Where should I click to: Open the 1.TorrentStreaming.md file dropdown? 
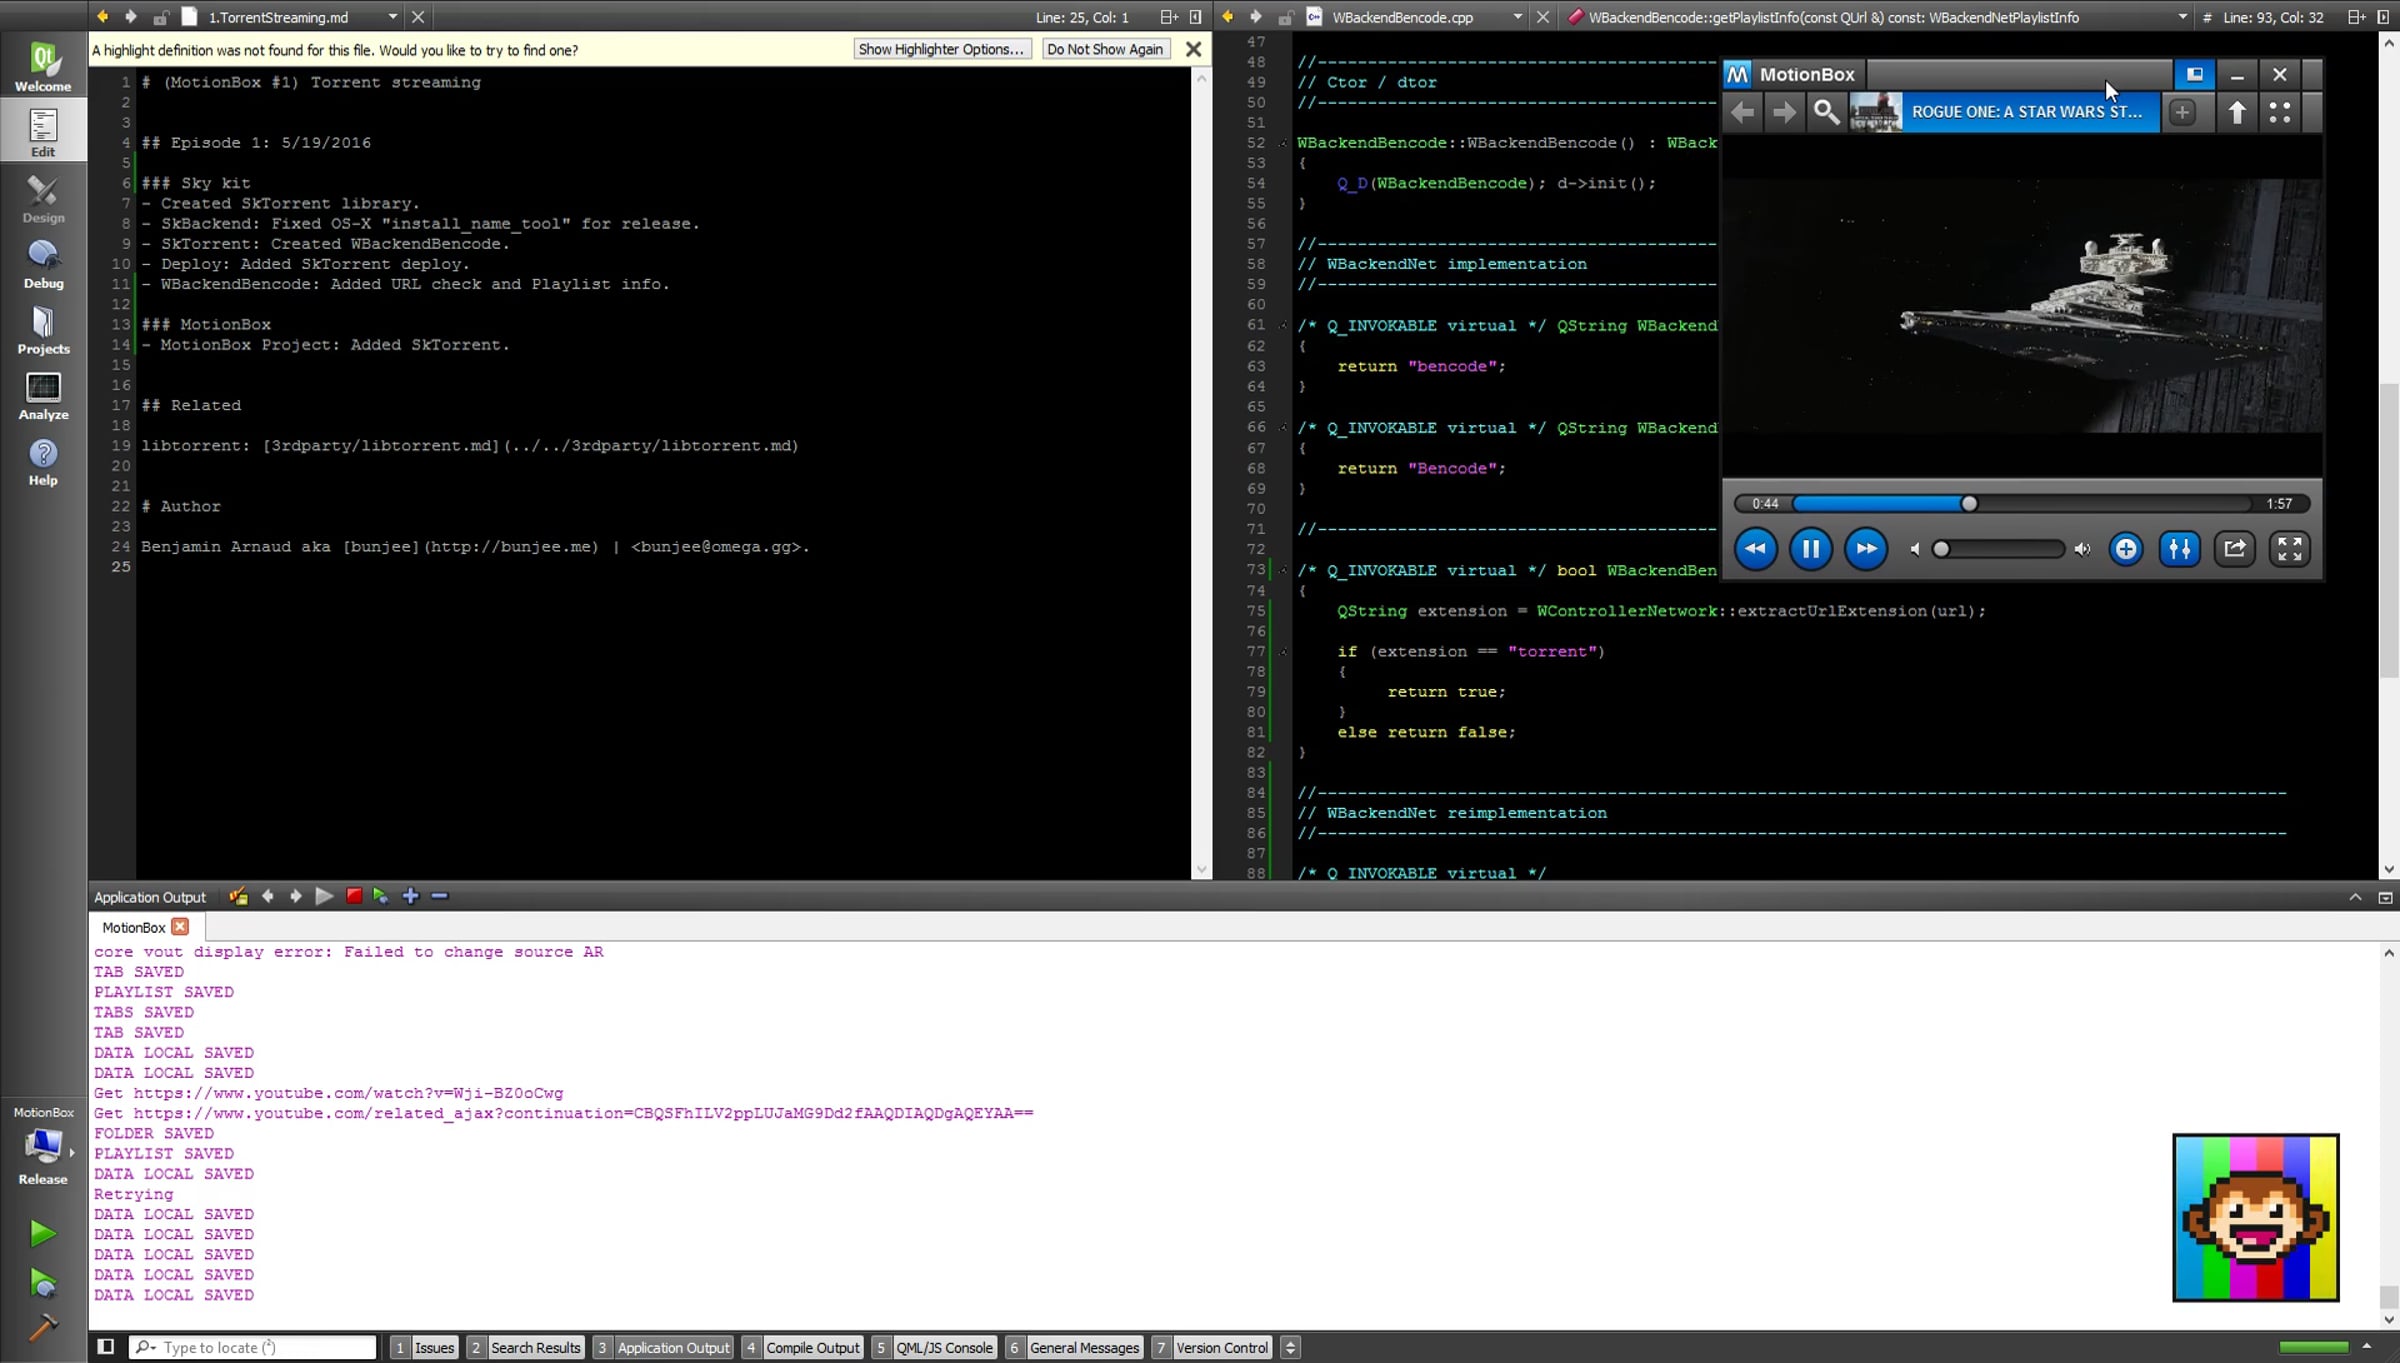click(x=392, y=17)
